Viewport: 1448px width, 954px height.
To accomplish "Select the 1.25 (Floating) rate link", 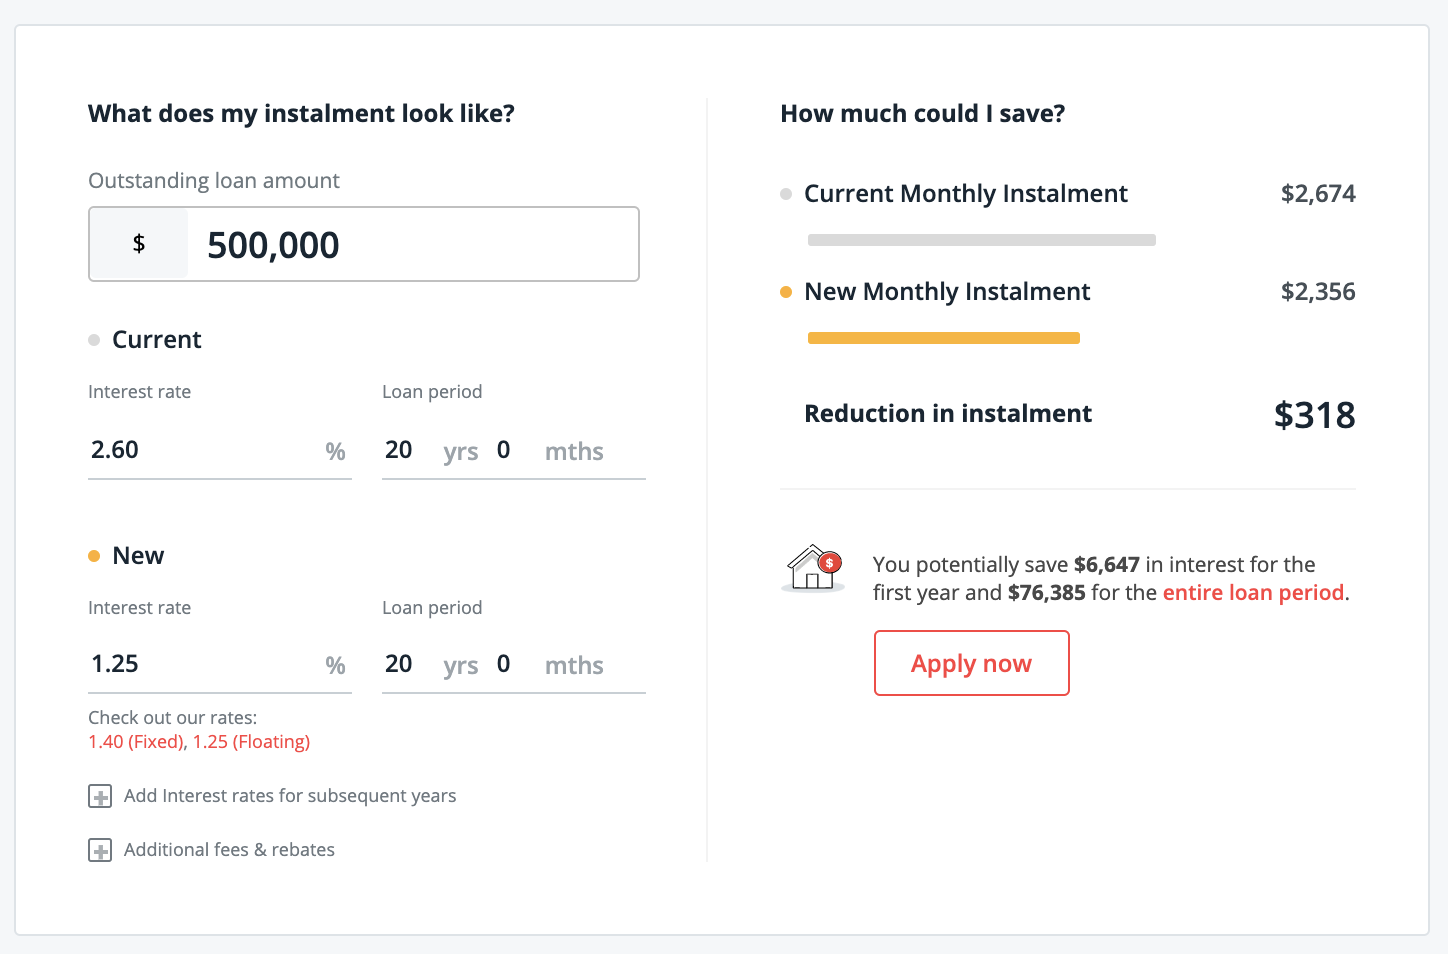I will click(x=251, y=742).
